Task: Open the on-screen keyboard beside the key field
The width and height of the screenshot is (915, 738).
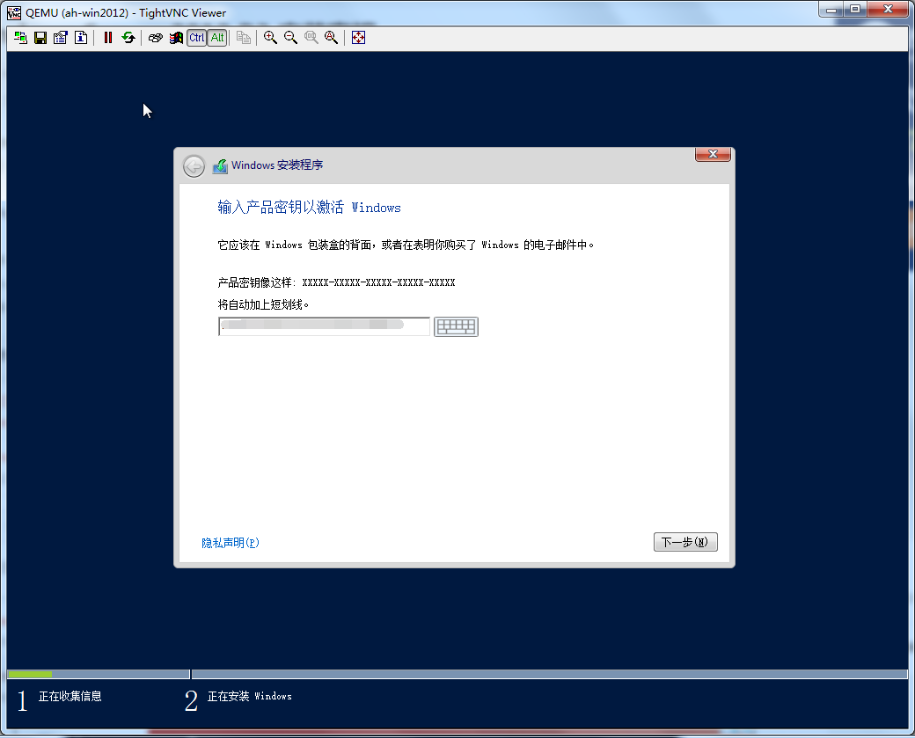Action: (456, 327)
